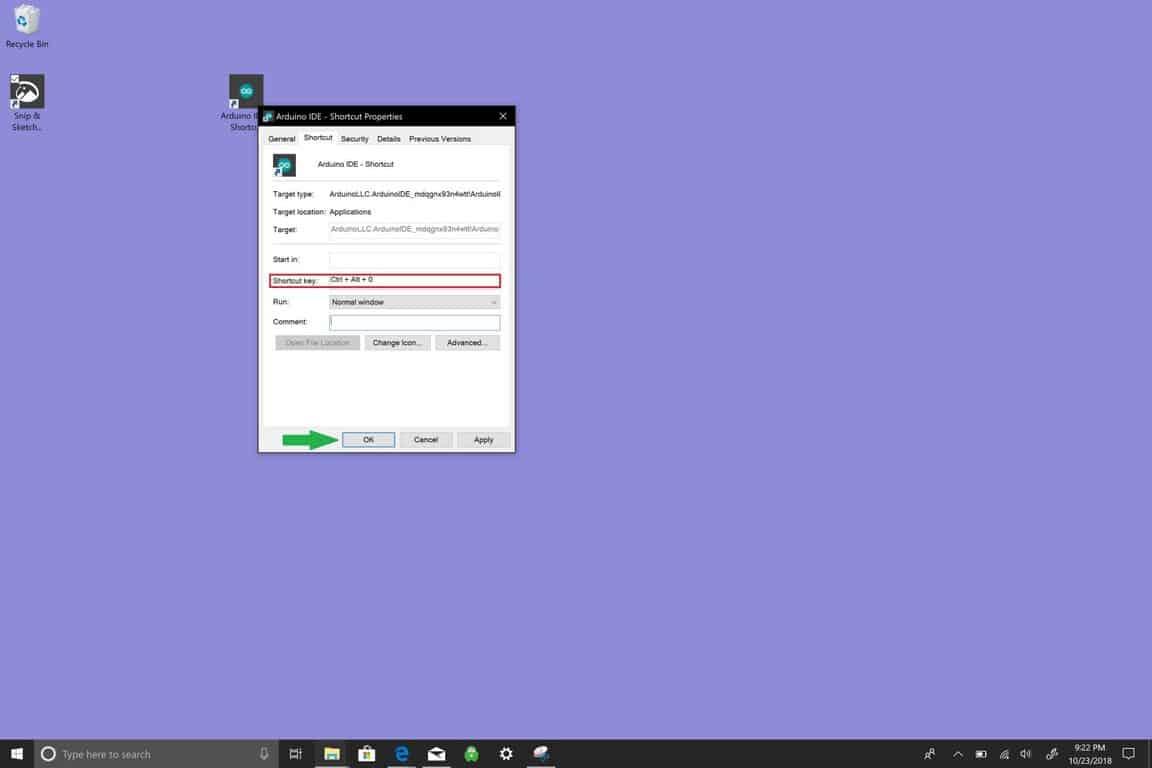The width and height of the screenshot is (1152, 768).
Task: Open the Run mode dropdown
Action: pos(414,301)
